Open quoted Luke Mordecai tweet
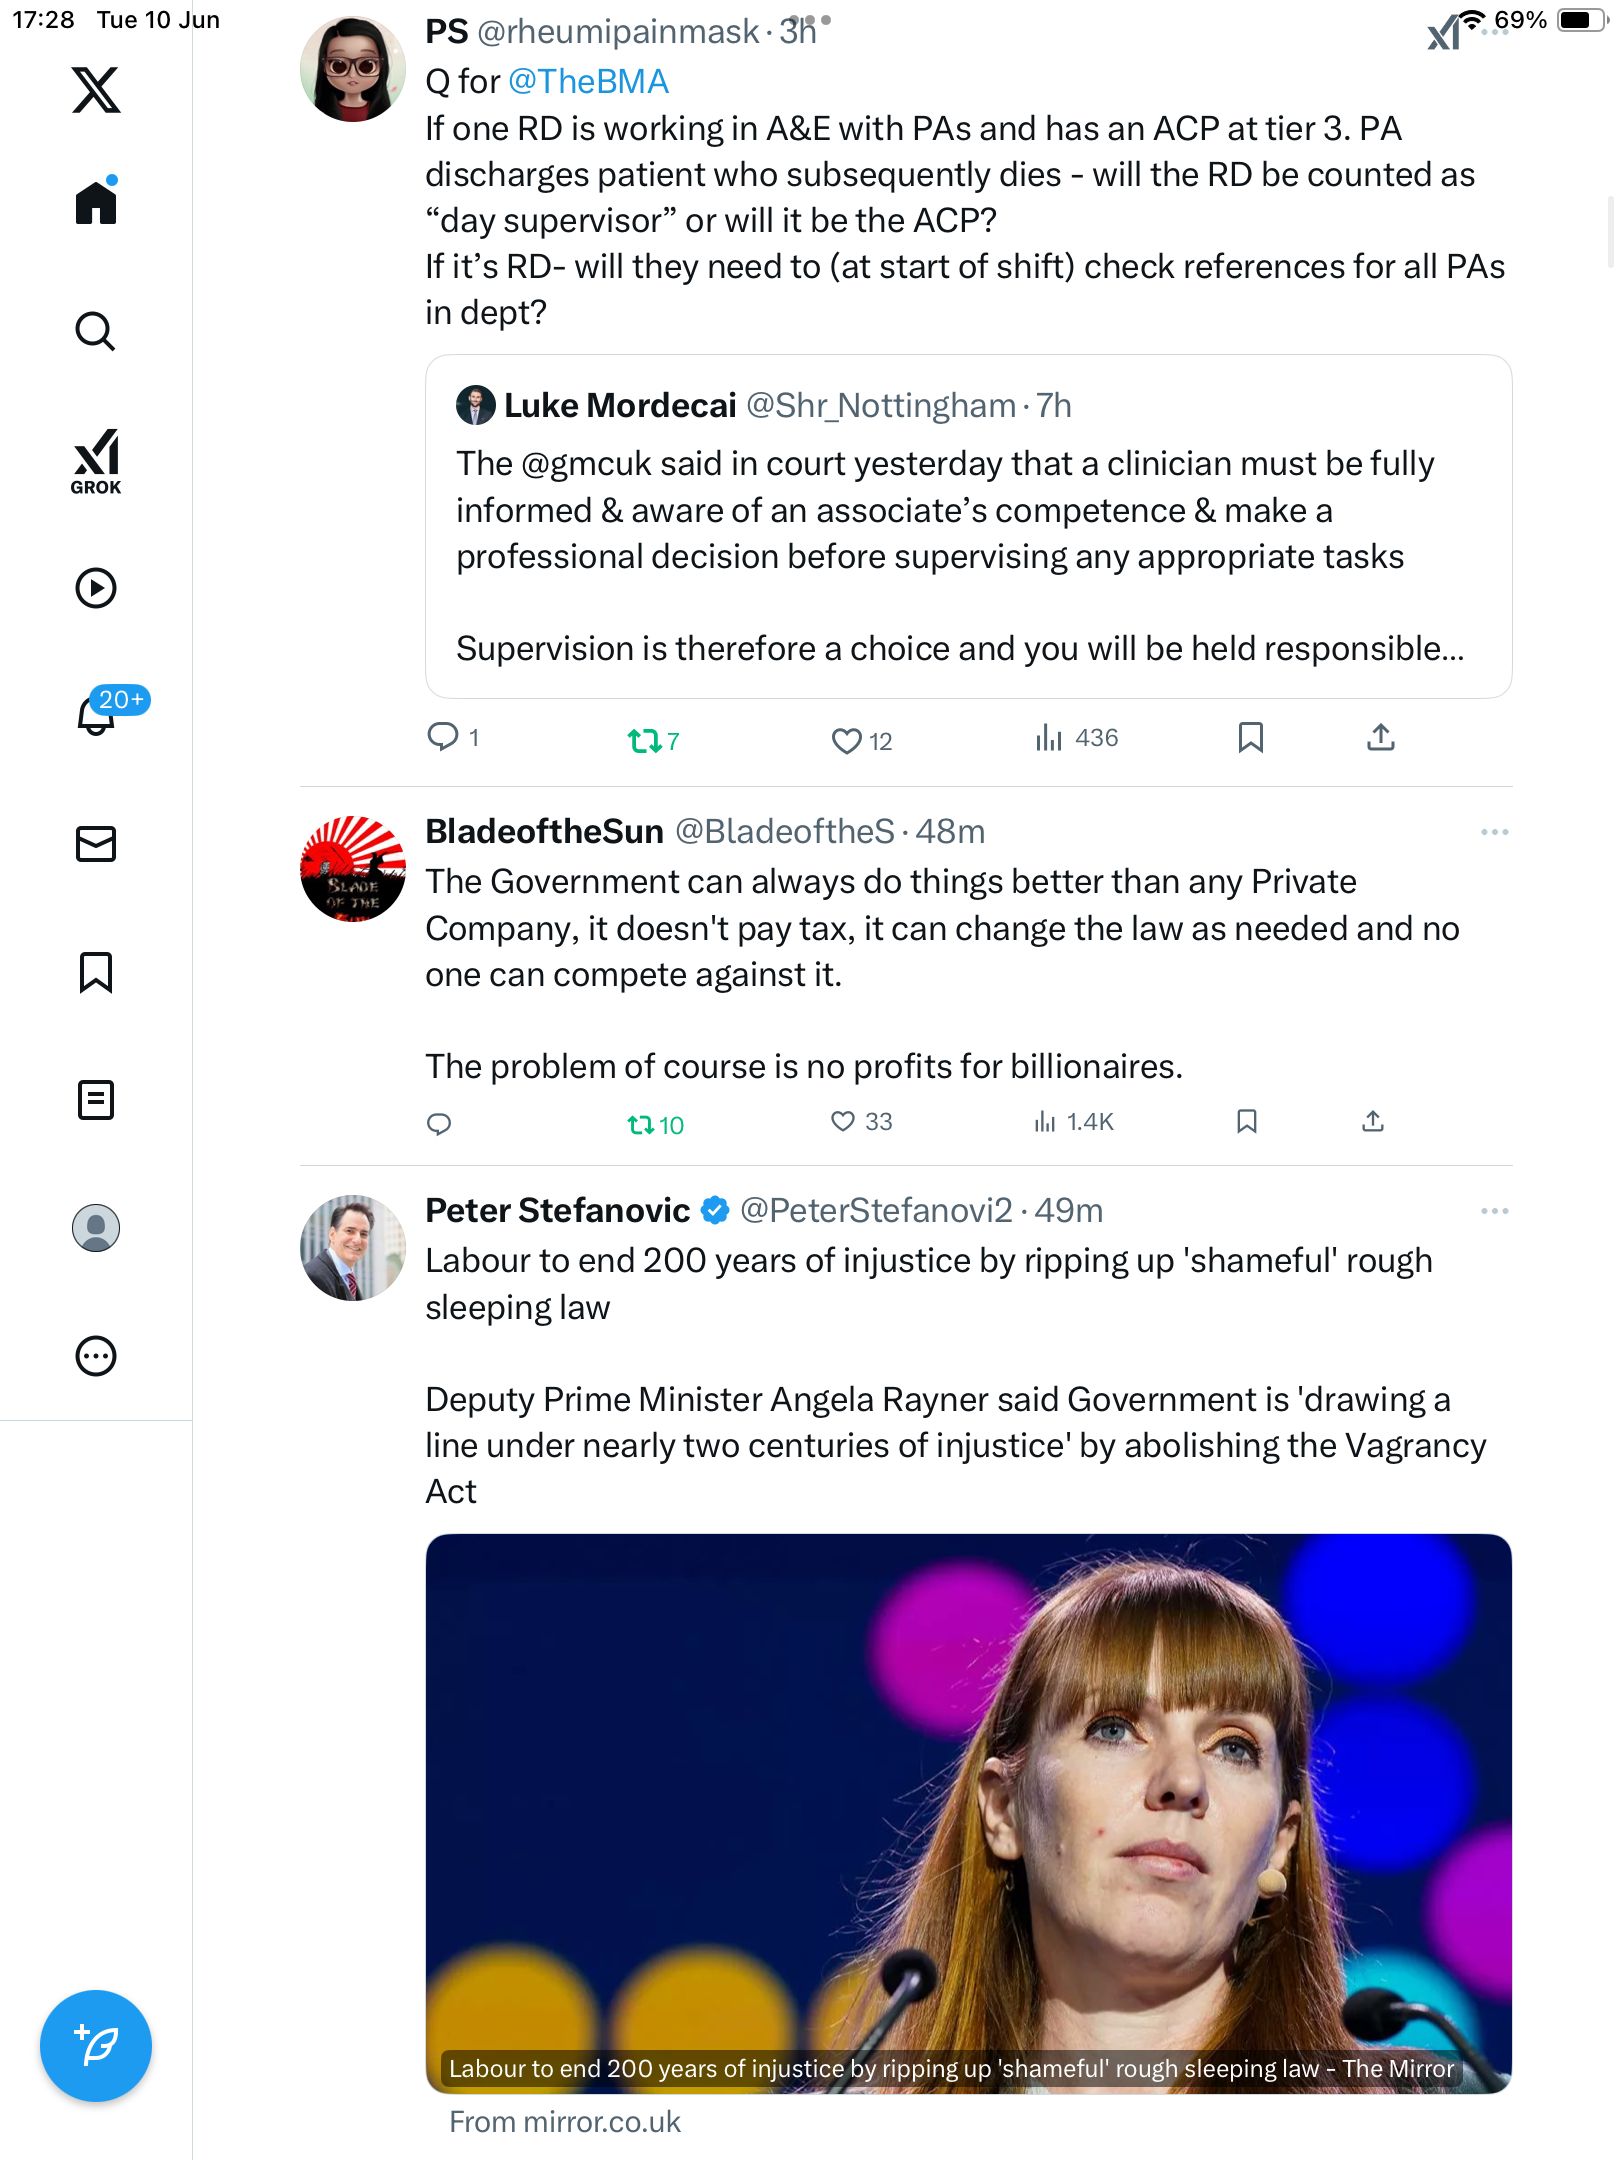1620x2160 pixels. (968, 526)
